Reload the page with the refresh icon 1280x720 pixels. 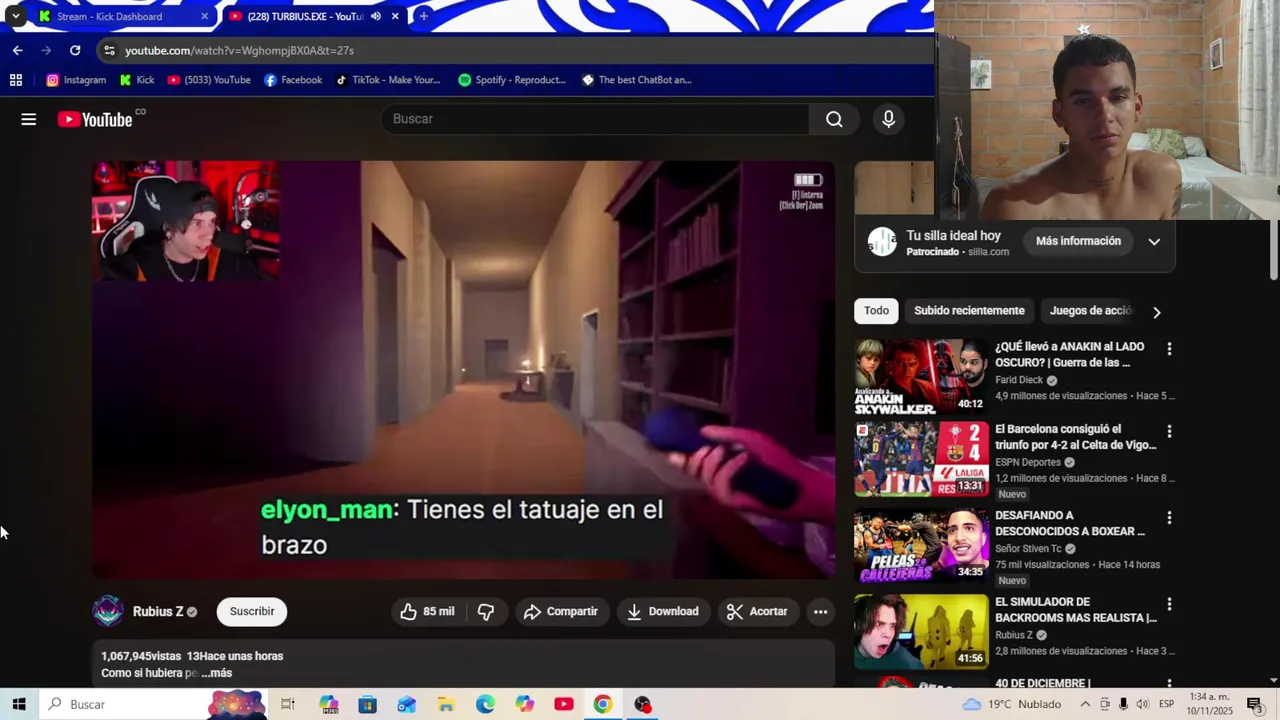75,50
